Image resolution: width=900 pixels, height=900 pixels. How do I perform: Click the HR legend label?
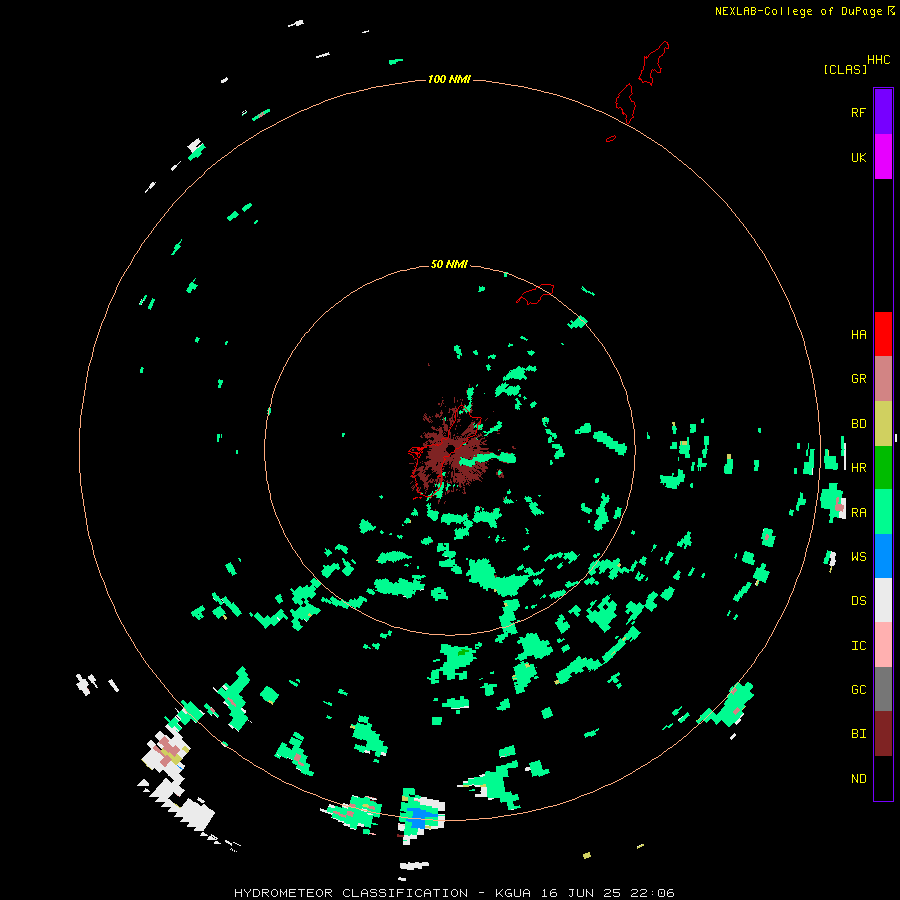858,468
